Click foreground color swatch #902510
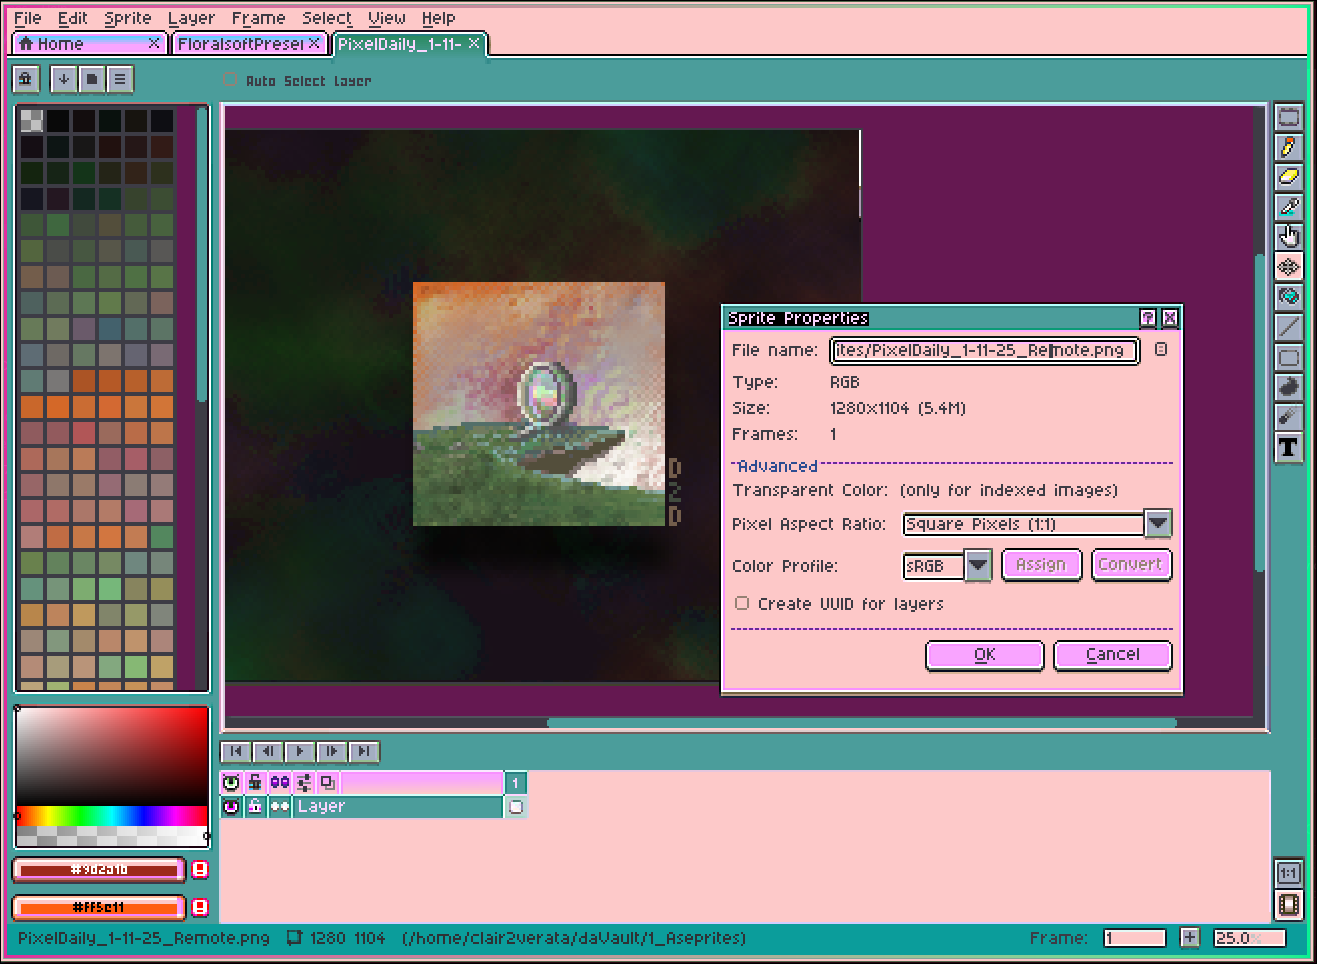 point(99,870)
